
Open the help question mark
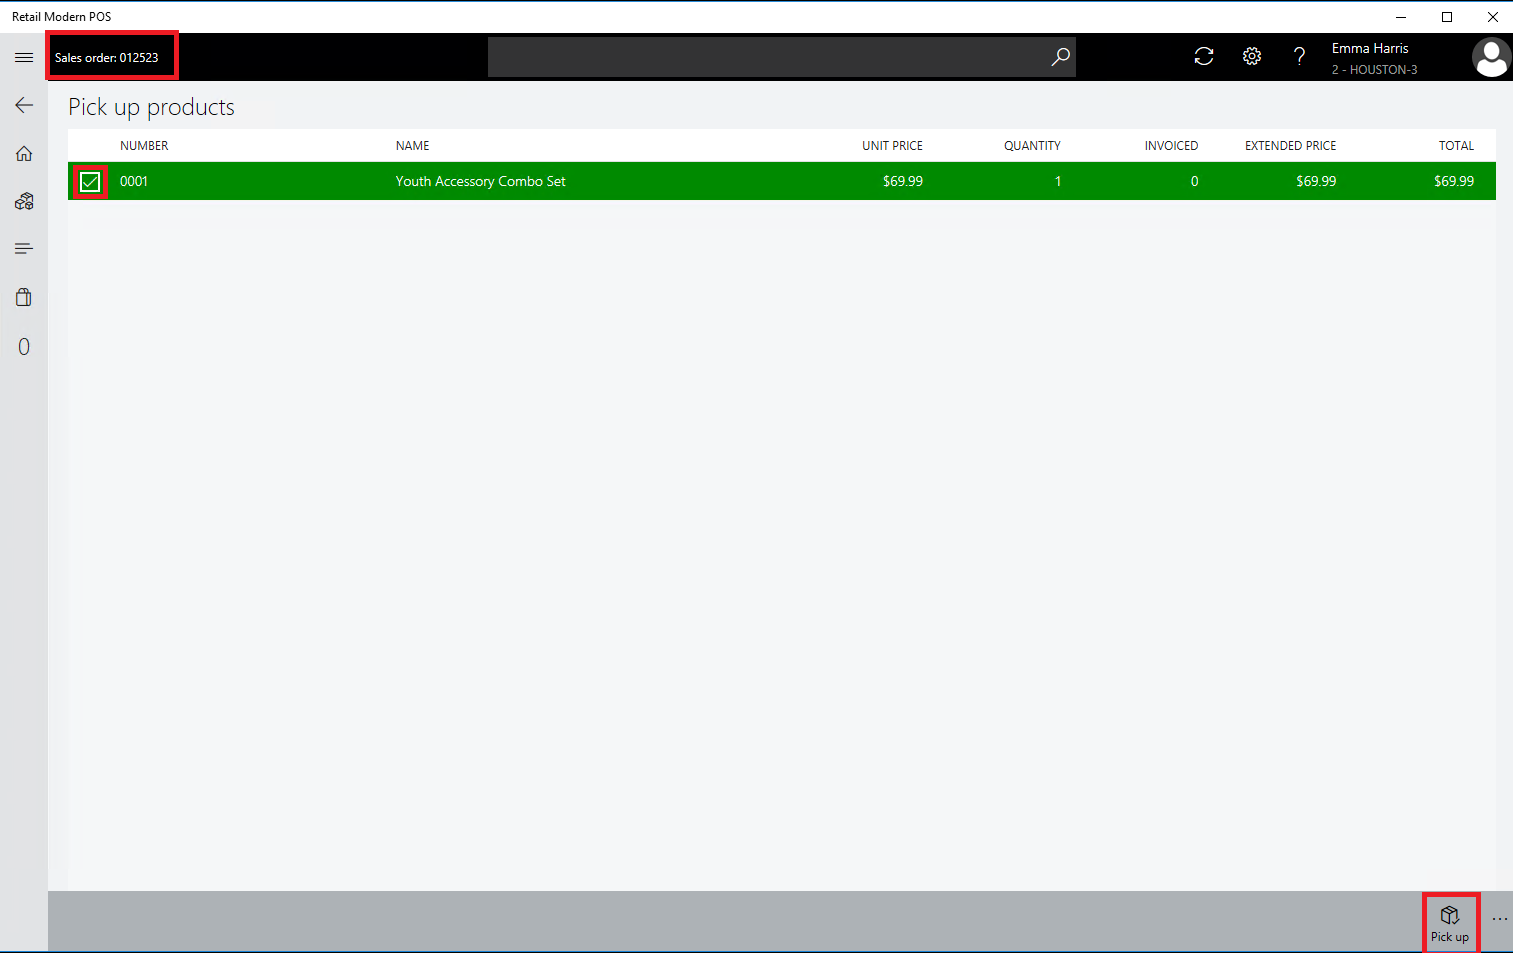(x=1300, y=57)
